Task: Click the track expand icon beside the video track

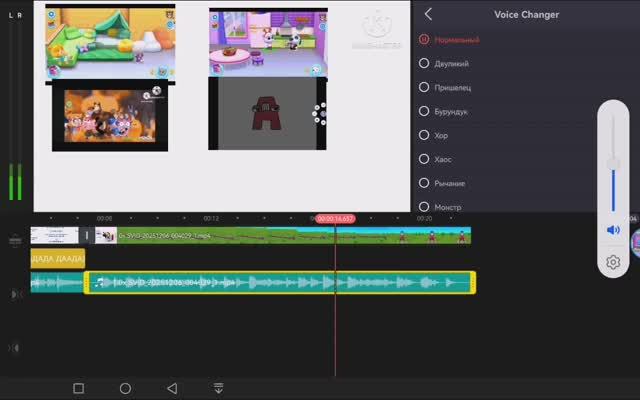Action: 15,240
